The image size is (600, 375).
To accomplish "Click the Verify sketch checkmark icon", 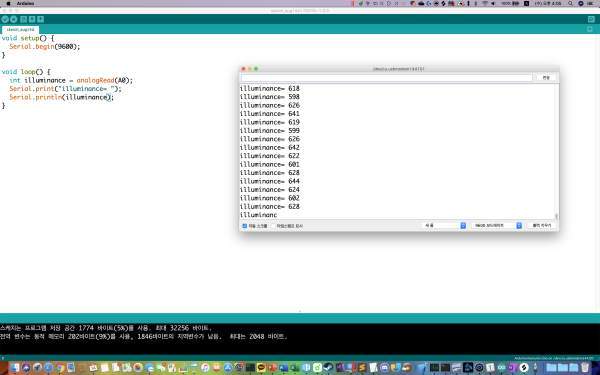I will [5, 19].
